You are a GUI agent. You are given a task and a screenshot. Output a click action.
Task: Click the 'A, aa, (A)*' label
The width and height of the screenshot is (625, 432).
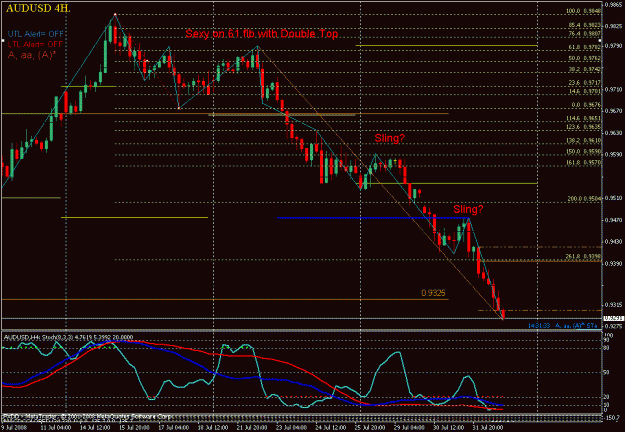pyautogui.click(x=31, y=55)
